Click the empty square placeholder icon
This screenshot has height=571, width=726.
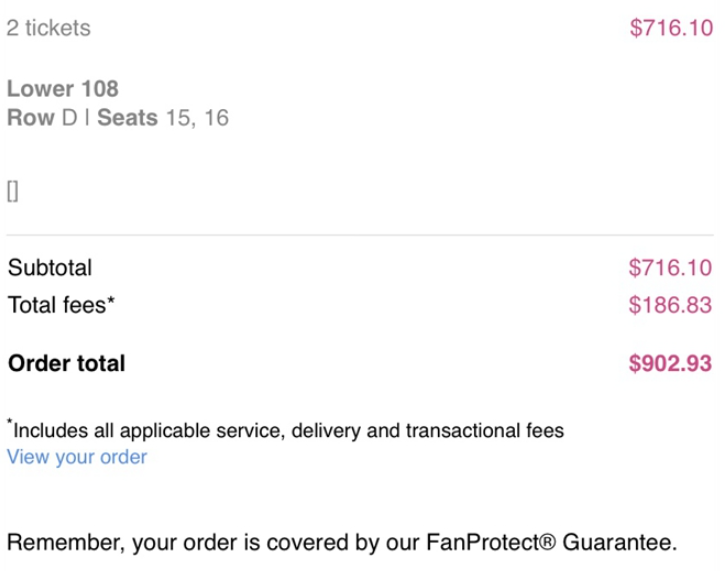coord(12,192)
